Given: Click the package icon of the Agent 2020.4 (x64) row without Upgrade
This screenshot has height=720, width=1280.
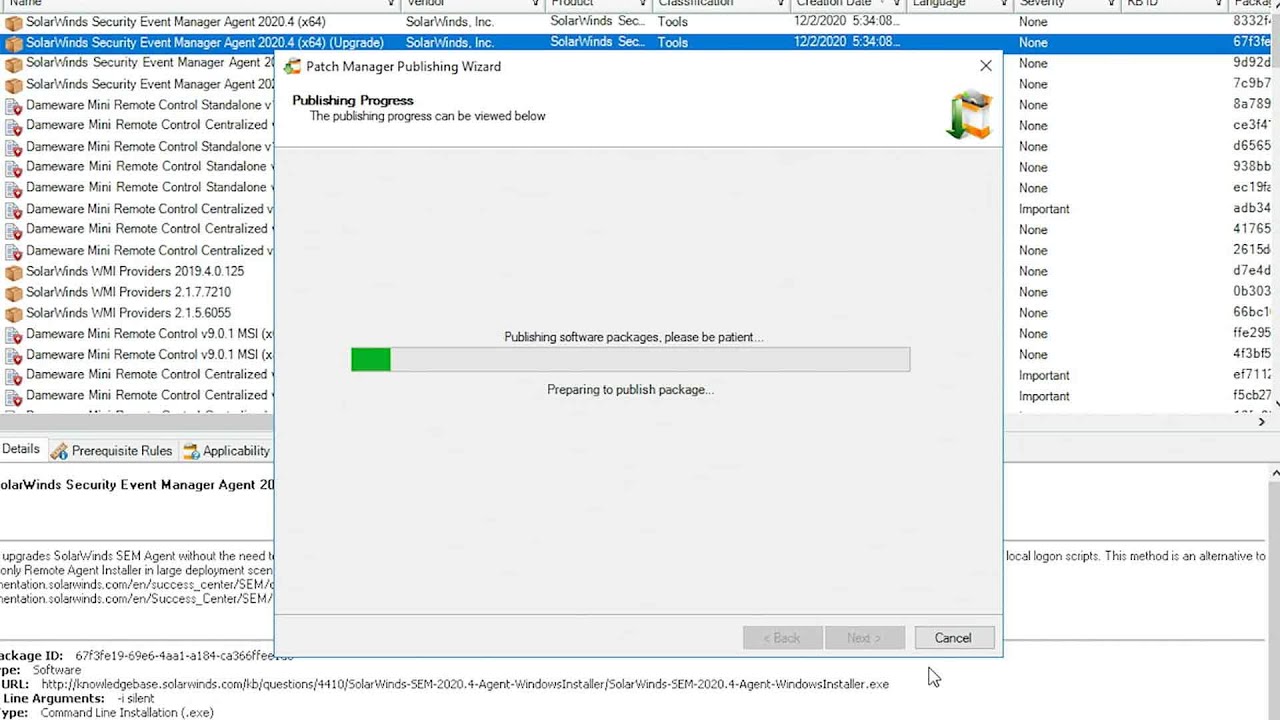Looking at the screenshot, I should pos(14,22).
